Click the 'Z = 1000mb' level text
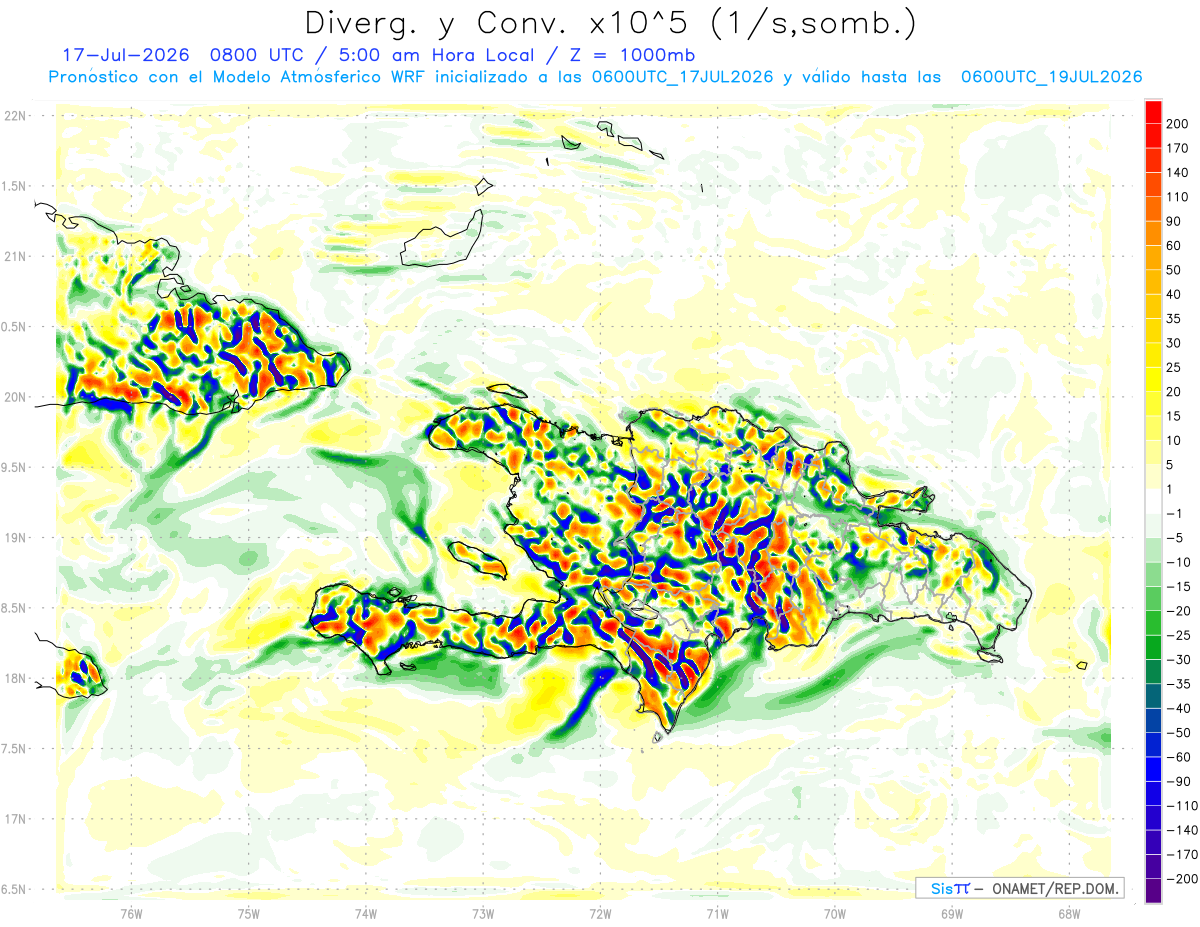 pos(632,55)
